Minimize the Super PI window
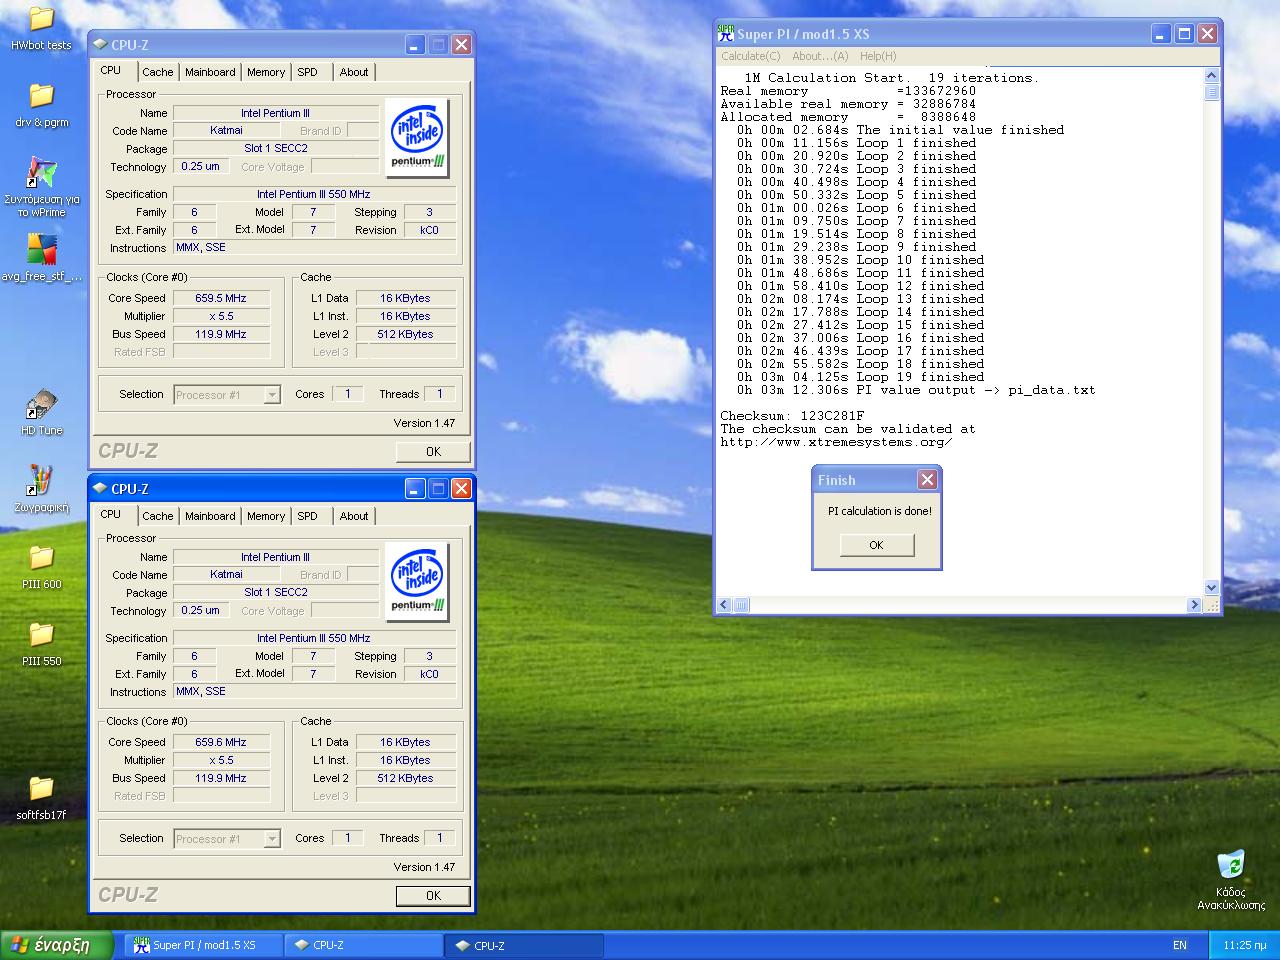 pos(1161,34)
